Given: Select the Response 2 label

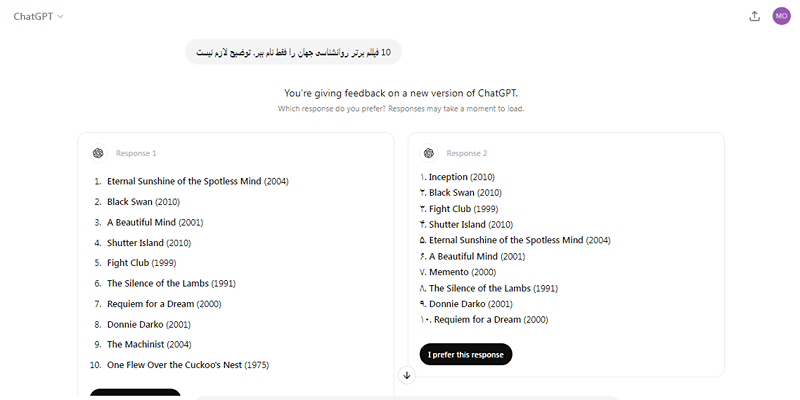Looking at the screenshot, I should [x=467, y=154].
